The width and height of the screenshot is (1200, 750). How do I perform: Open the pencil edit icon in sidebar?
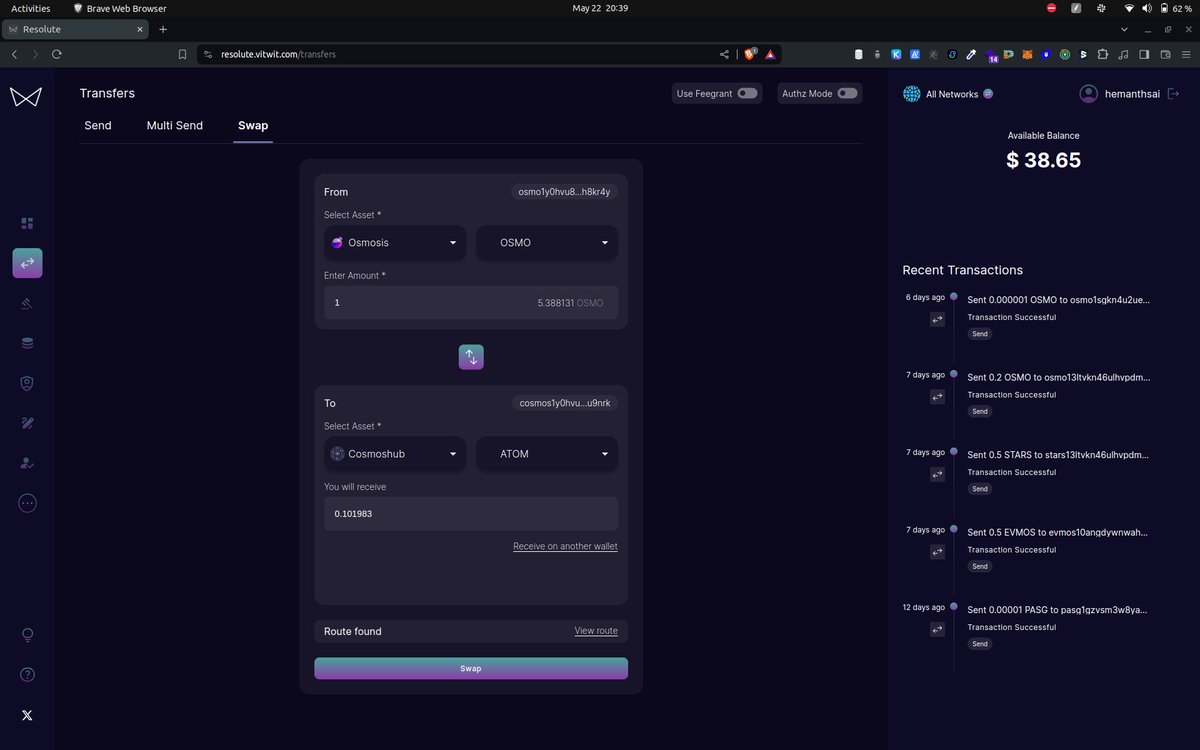click(27, 423)
